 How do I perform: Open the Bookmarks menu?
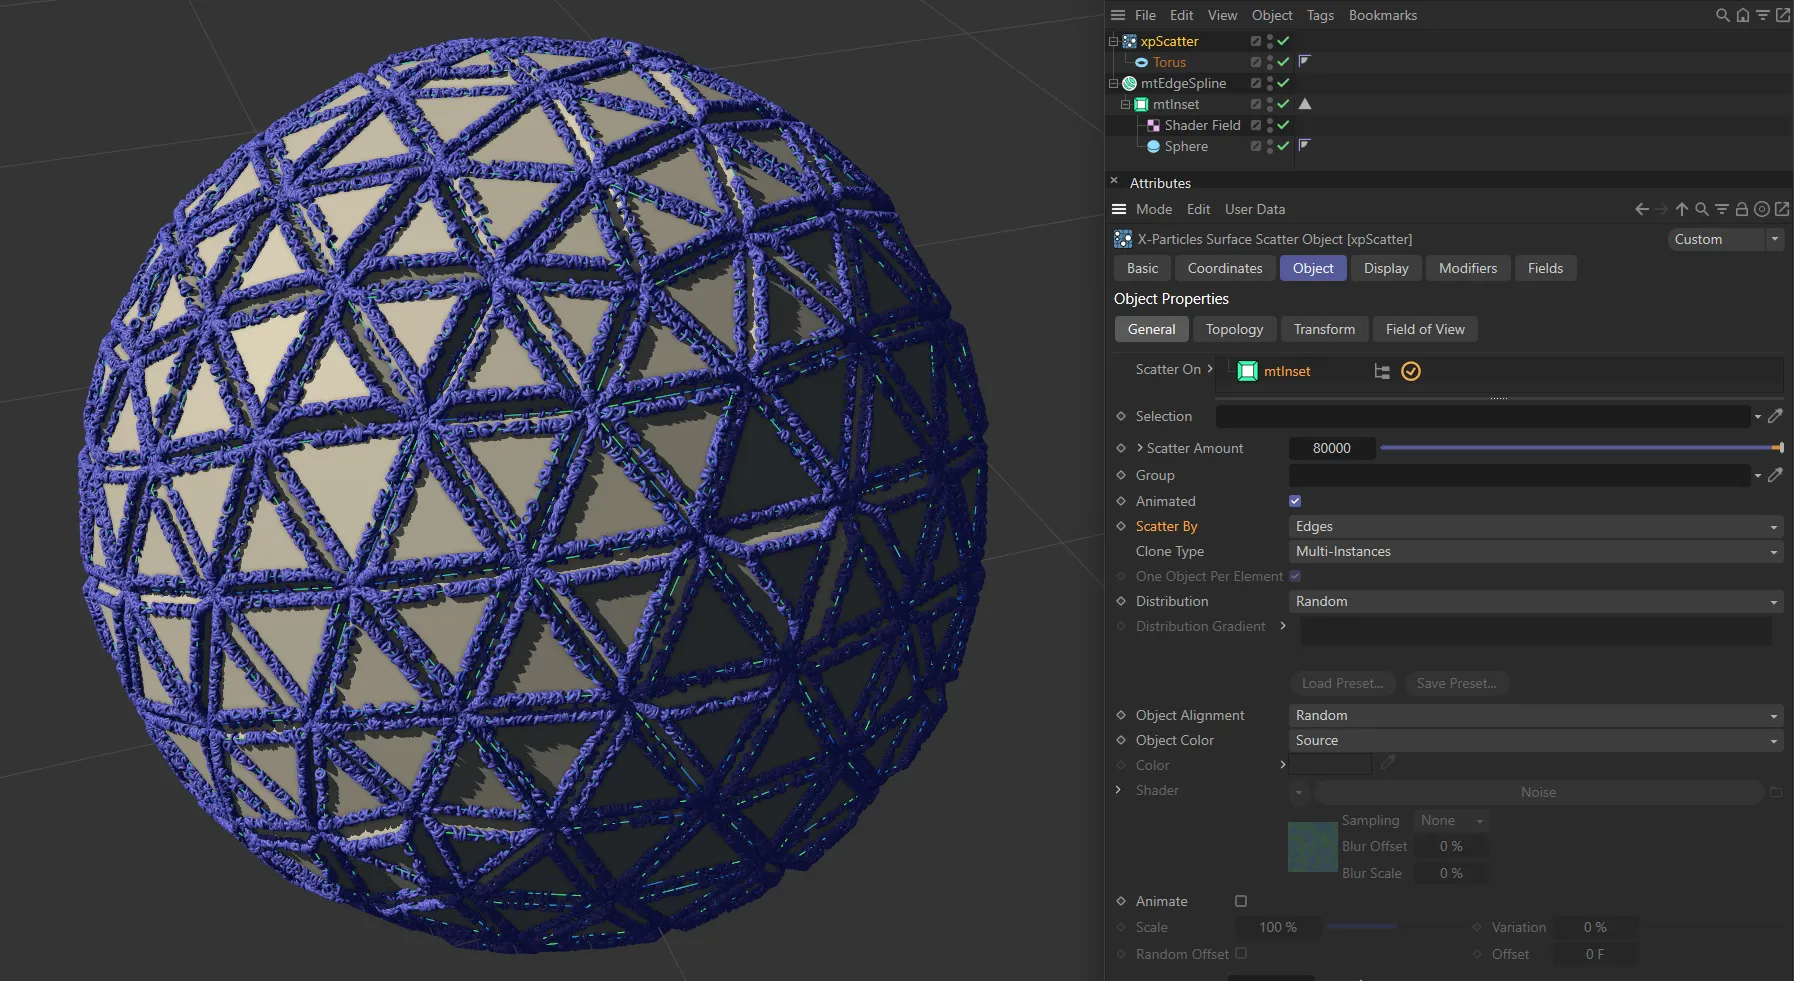coord(1383,15)
